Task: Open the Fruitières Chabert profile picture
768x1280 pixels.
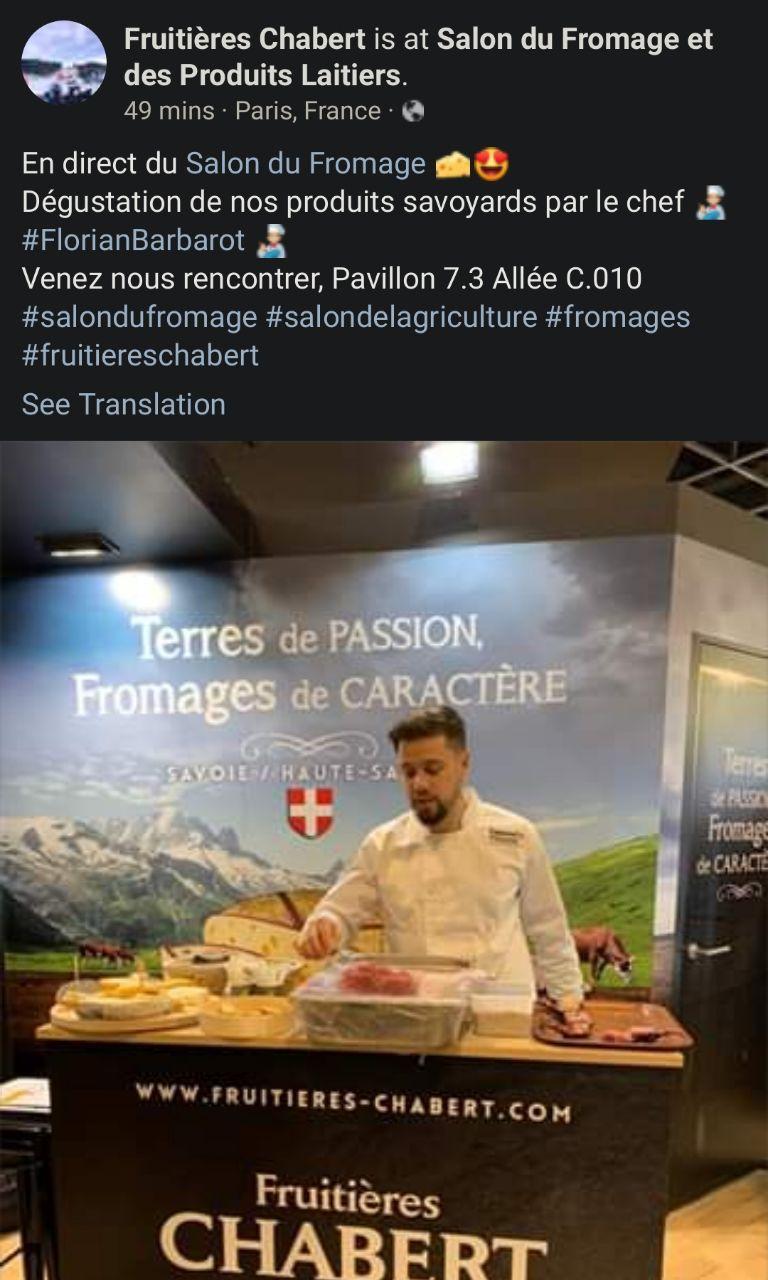Action: [64, 62]
